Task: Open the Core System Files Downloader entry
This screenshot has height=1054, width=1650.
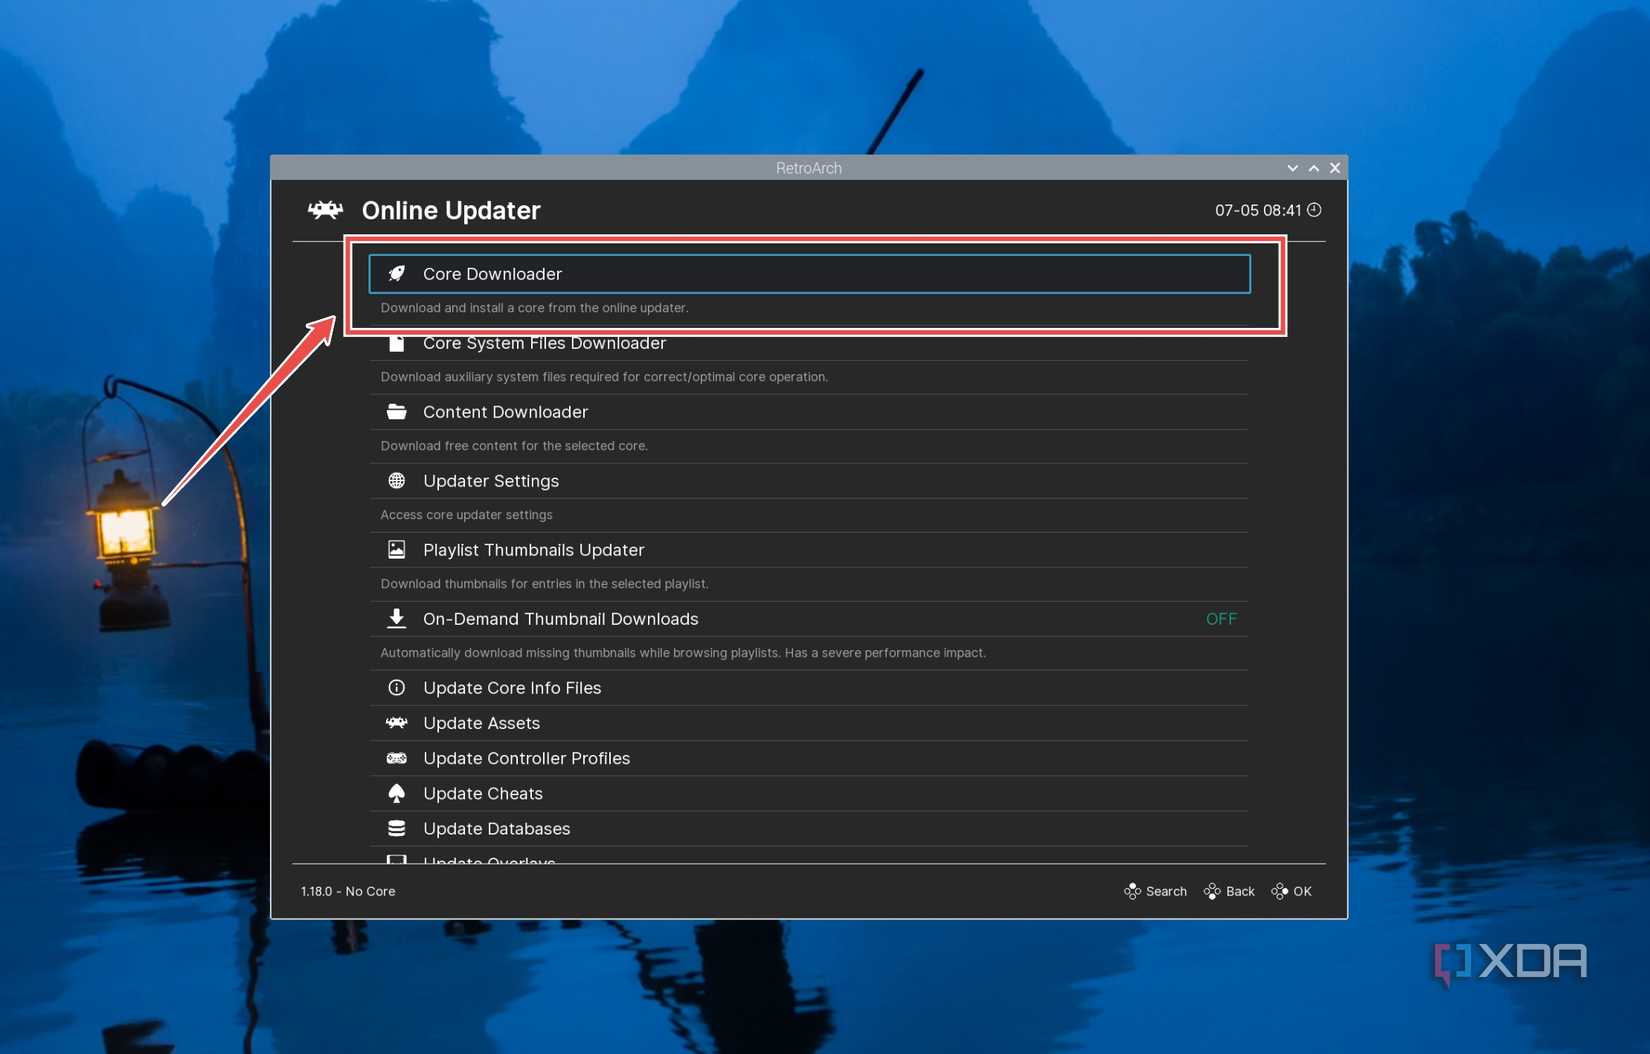Action: click(x=545, y=343)
